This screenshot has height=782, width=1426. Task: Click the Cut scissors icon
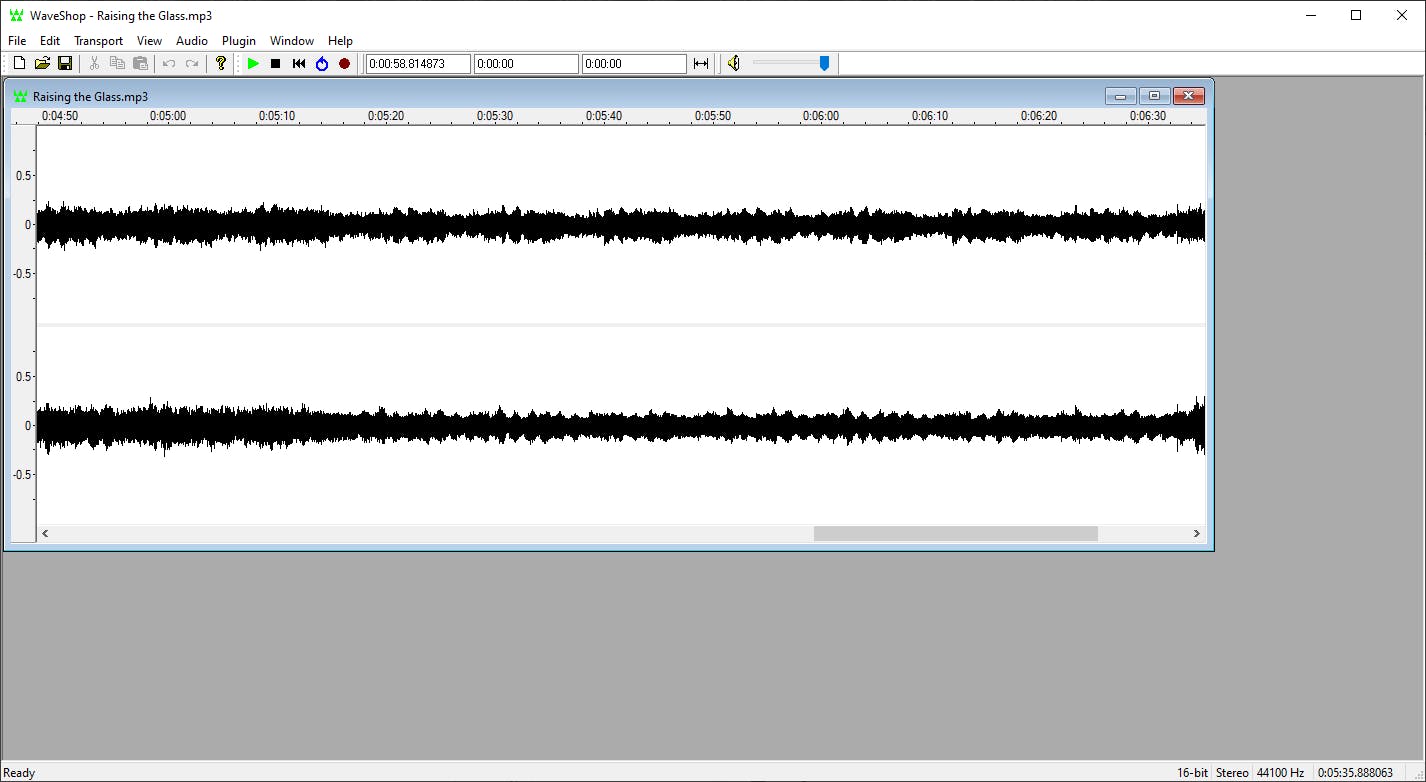(94, 64)
